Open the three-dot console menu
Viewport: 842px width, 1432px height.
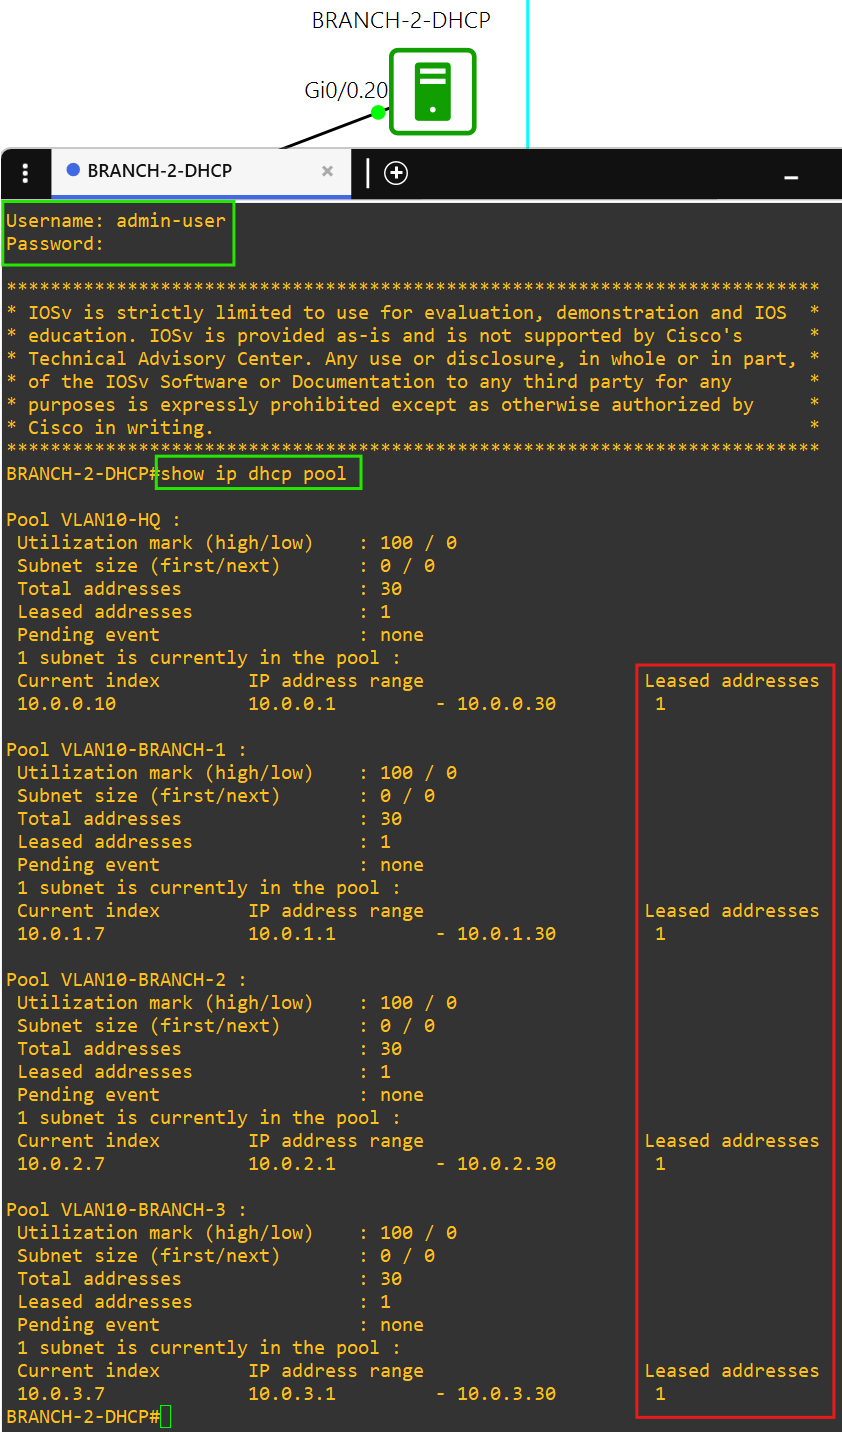pos(26,174)
